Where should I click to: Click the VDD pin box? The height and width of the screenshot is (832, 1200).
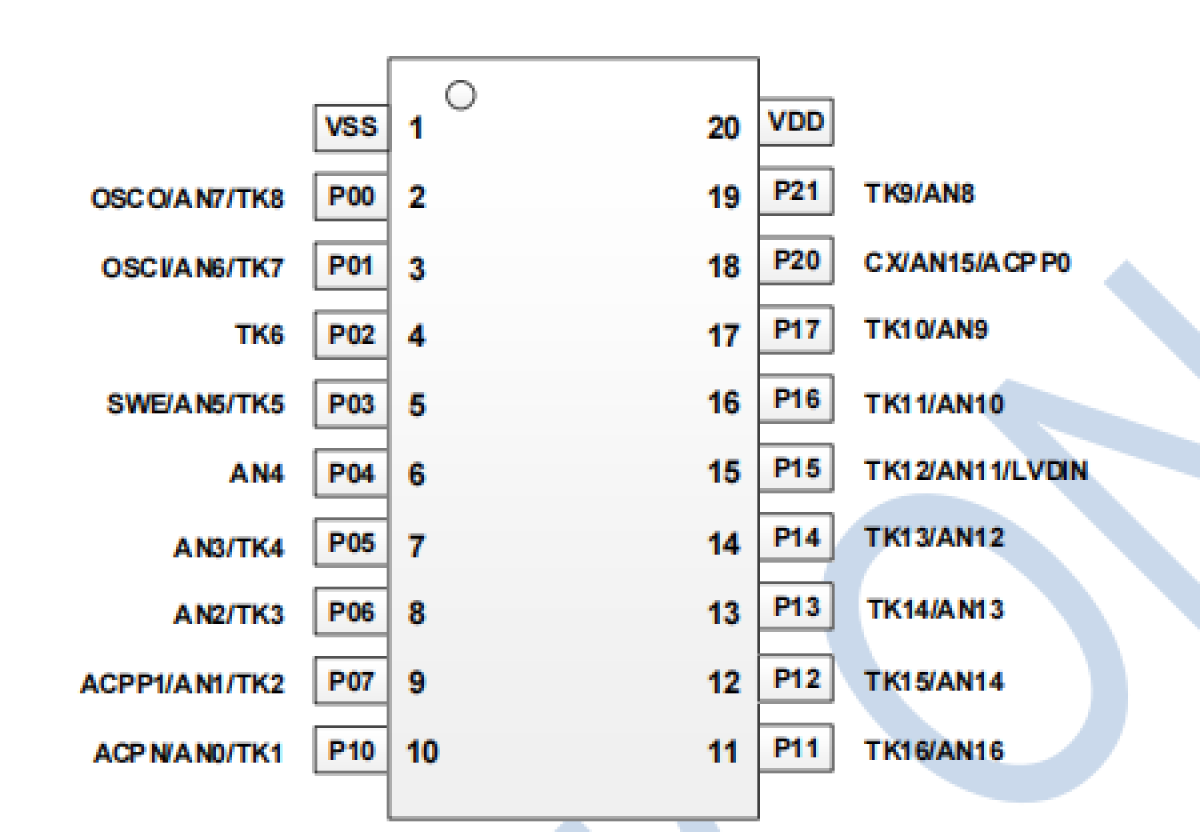point(796,123)
